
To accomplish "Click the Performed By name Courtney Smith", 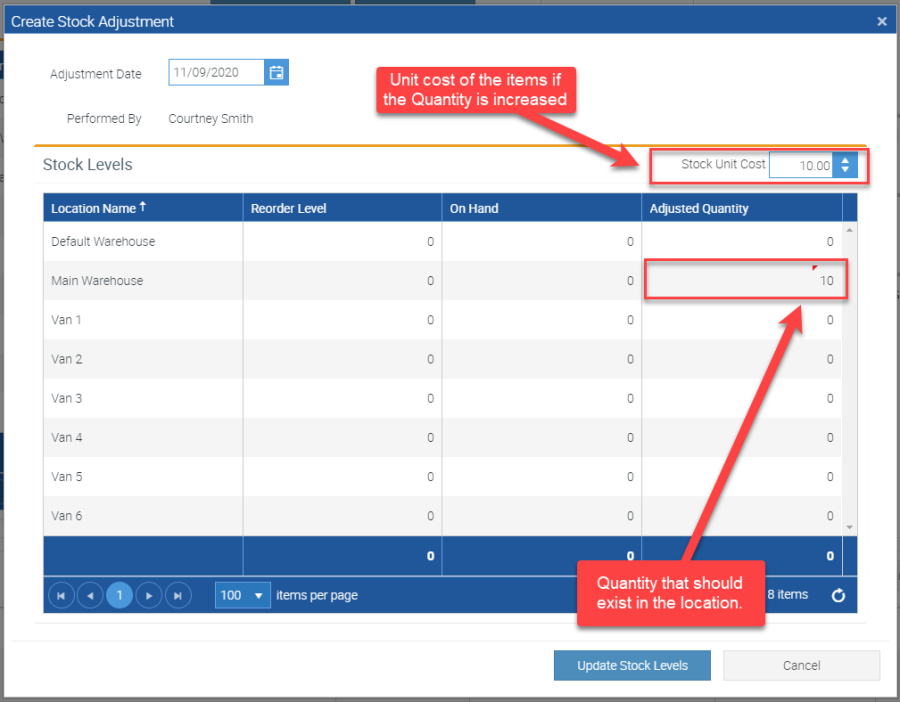I will tap(211, 119).
